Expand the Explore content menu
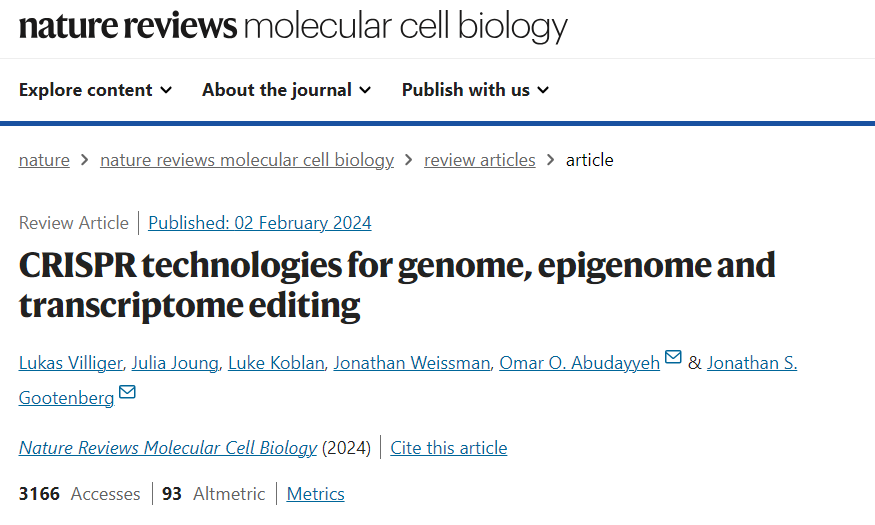This screenshot has height=525, width=875. click(95, 90)
